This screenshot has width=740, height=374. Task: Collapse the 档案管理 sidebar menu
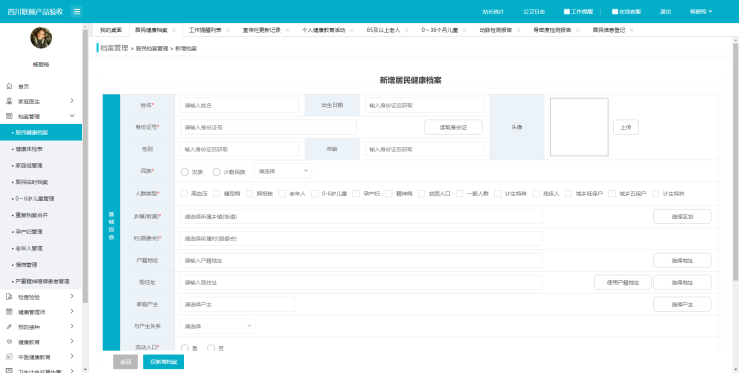point(72,116)
